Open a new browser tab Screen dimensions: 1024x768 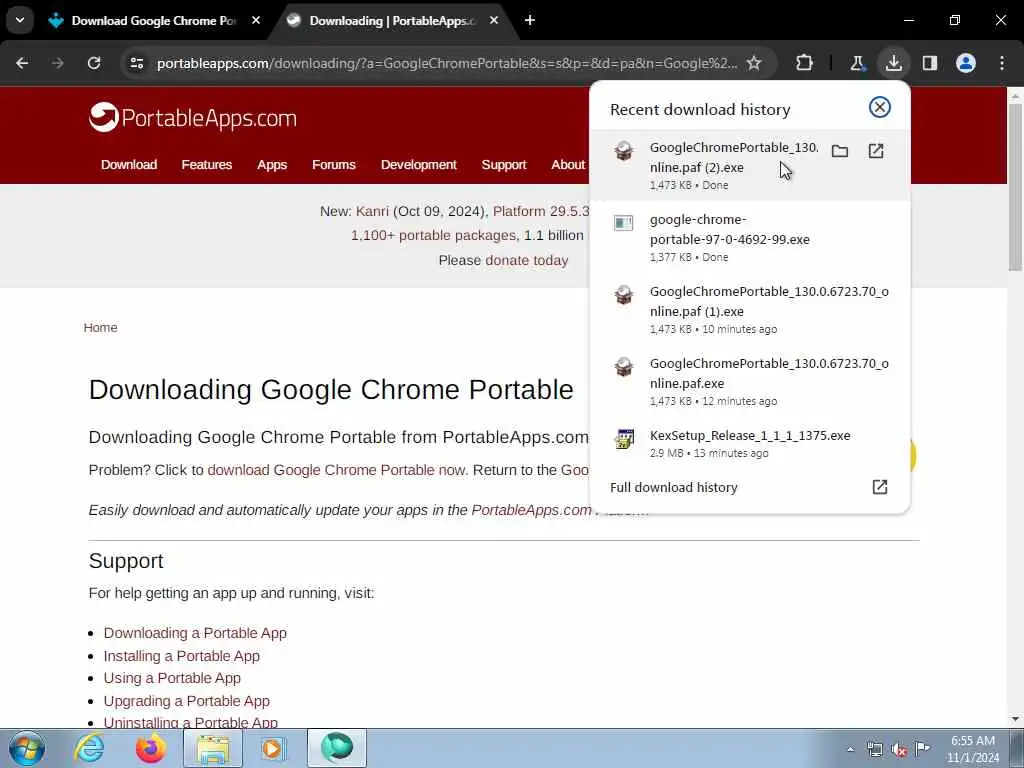(x=530, y=21)
